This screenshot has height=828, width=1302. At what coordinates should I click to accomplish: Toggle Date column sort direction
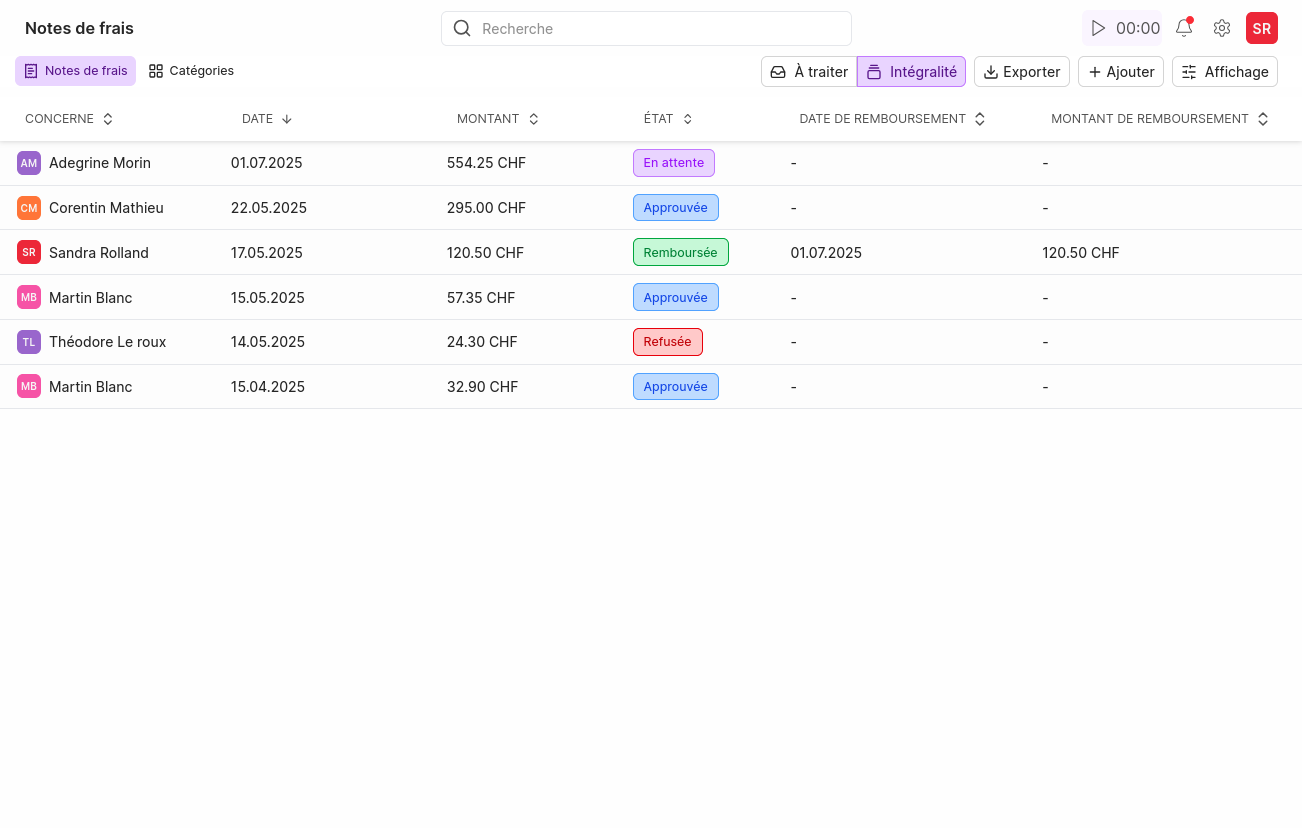287,119
